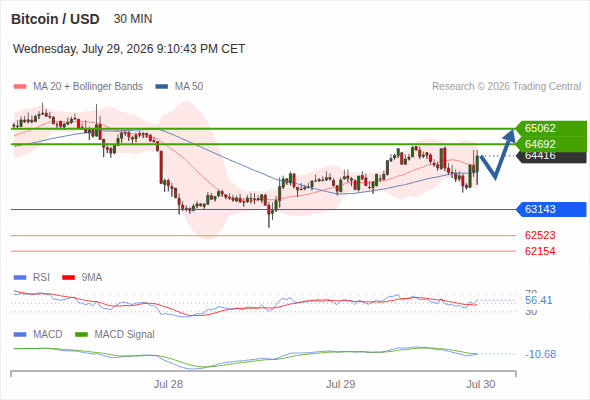Click the 9MA legend label
Screen dimensions: 590x400
pyautogui.click(x=92, y=278)
